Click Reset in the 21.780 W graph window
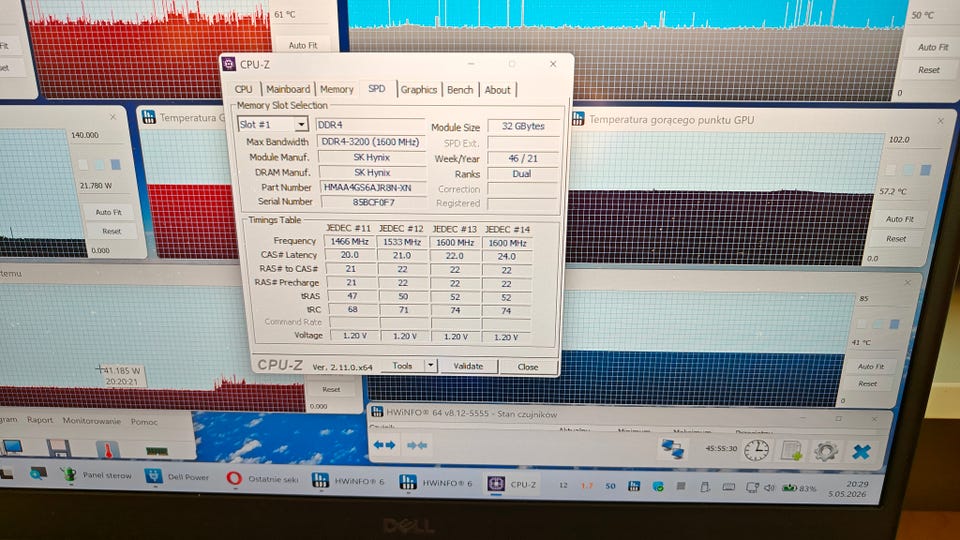Image resolution: width=960 pixels, height=540 pixels. pos(111,231)
